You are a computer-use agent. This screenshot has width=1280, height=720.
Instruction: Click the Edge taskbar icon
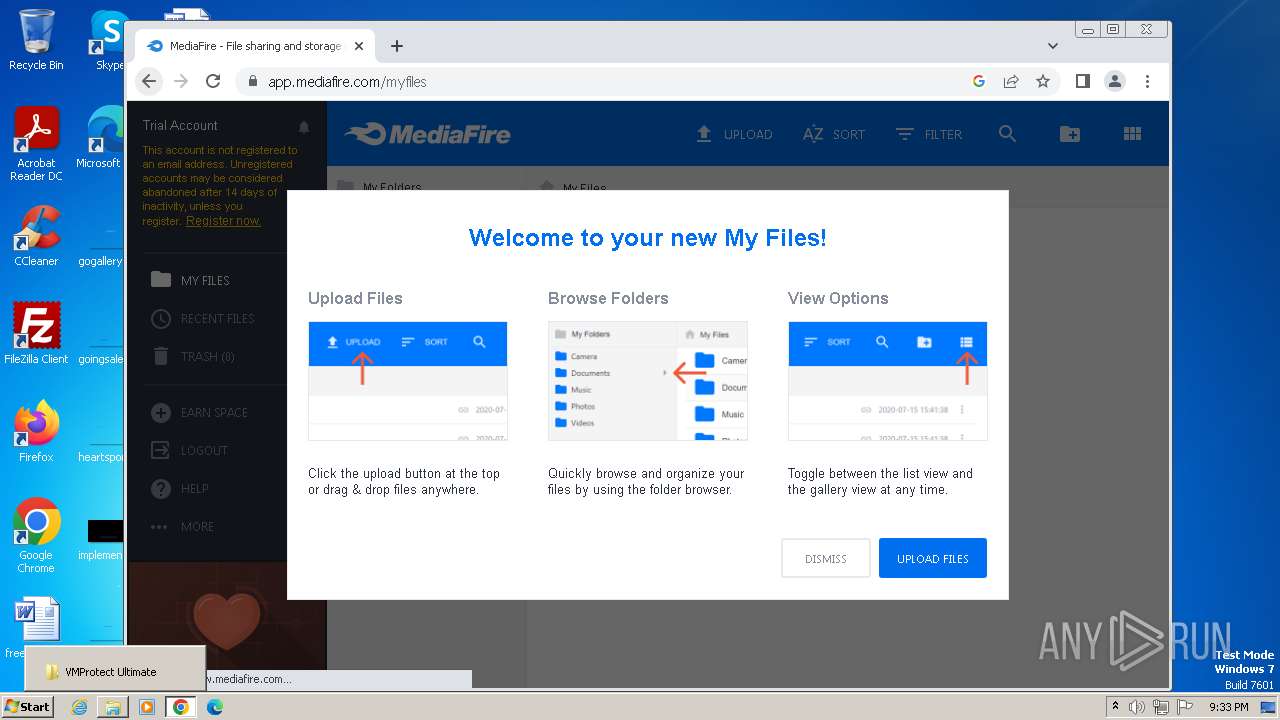tap(214, 707)
